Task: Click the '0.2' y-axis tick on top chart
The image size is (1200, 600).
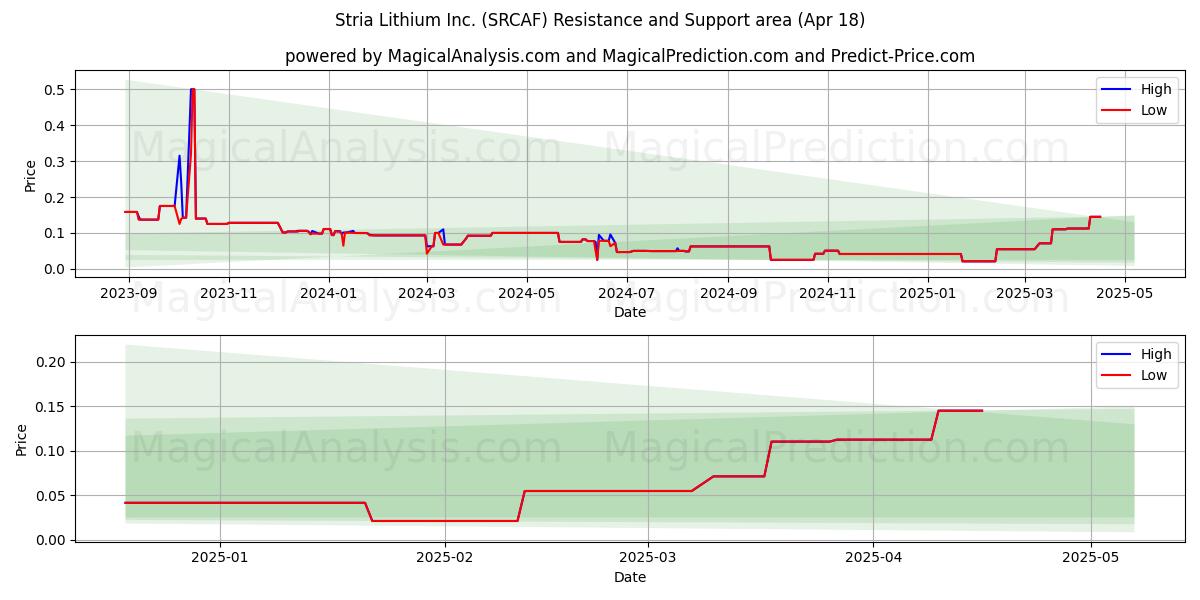Action: coord(56,198)
